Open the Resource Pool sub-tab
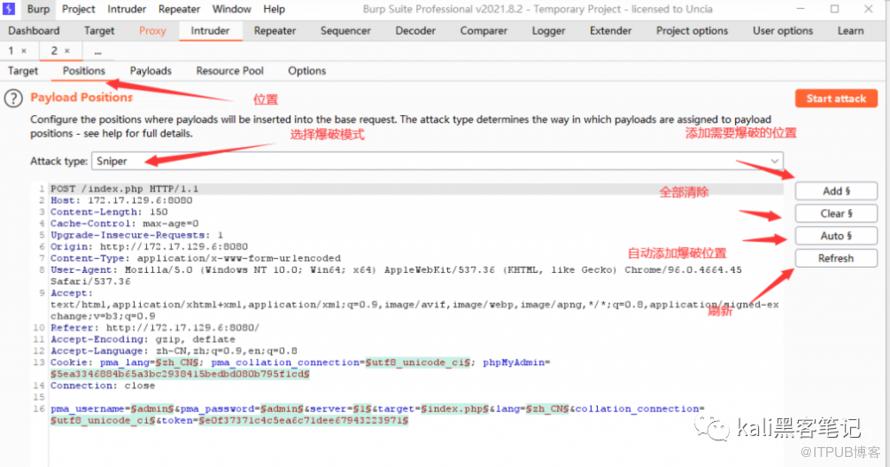Viewport: 890px width, 467px height. pyautogui.click(x=230, y=71)
